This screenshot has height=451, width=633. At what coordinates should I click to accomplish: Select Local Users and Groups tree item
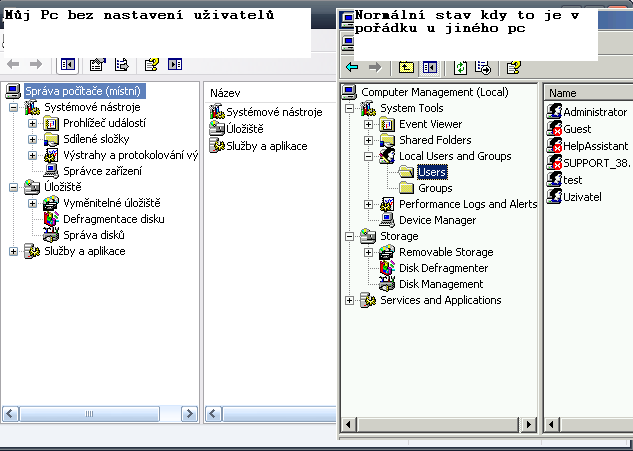click(x=455, y=156)
